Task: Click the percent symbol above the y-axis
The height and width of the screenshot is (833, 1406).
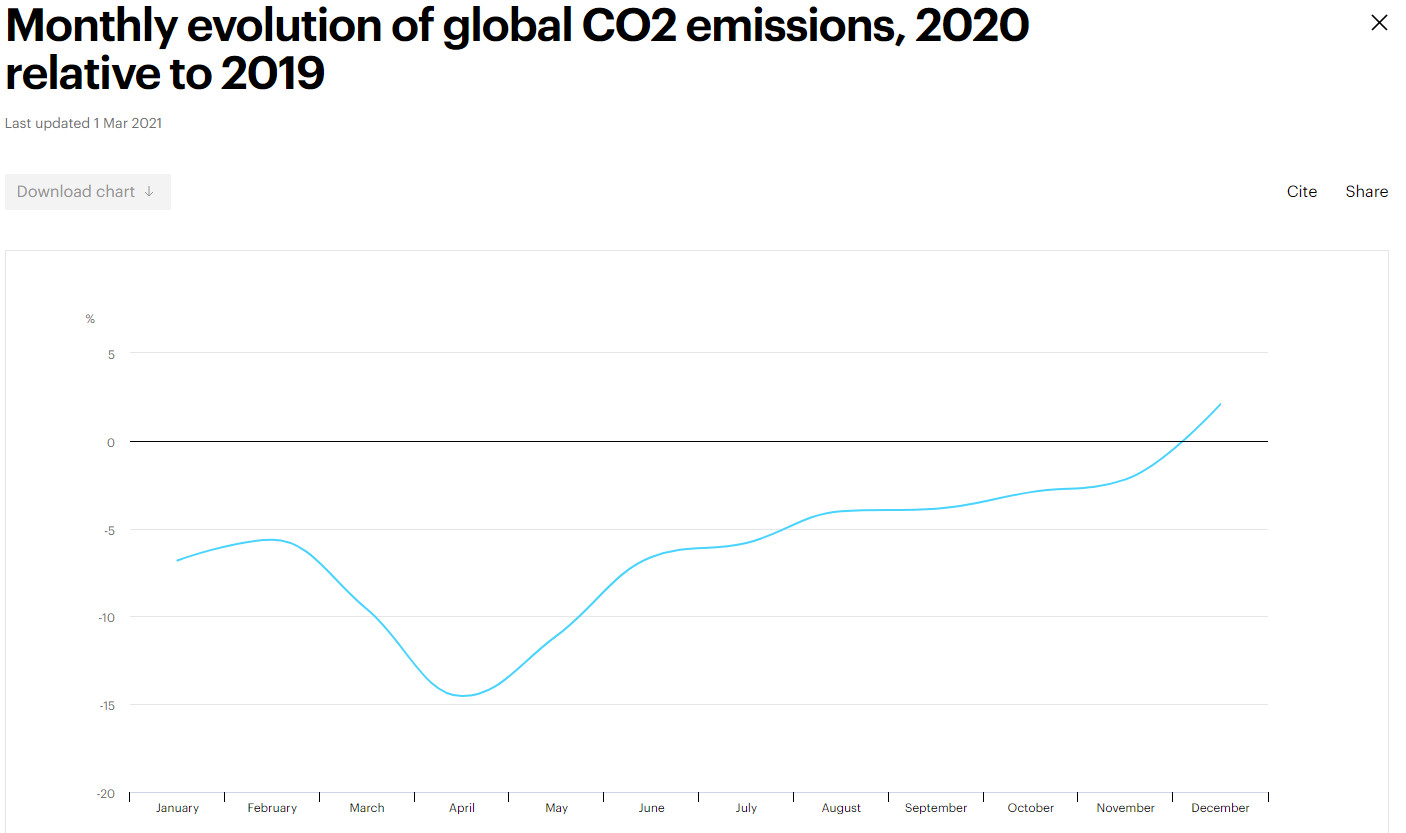Action: point(90,318)
